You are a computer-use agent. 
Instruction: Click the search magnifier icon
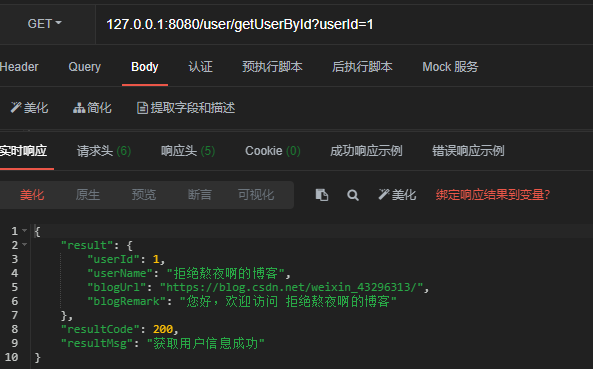click(x=353, y=195)
